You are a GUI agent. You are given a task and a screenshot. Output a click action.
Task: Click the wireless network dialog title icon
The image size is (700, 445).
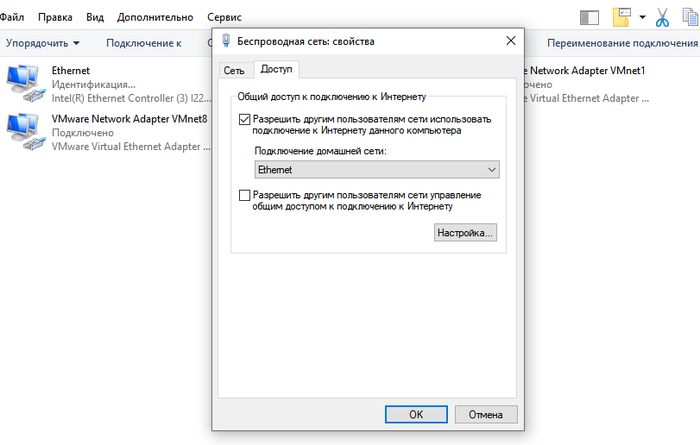227,40
